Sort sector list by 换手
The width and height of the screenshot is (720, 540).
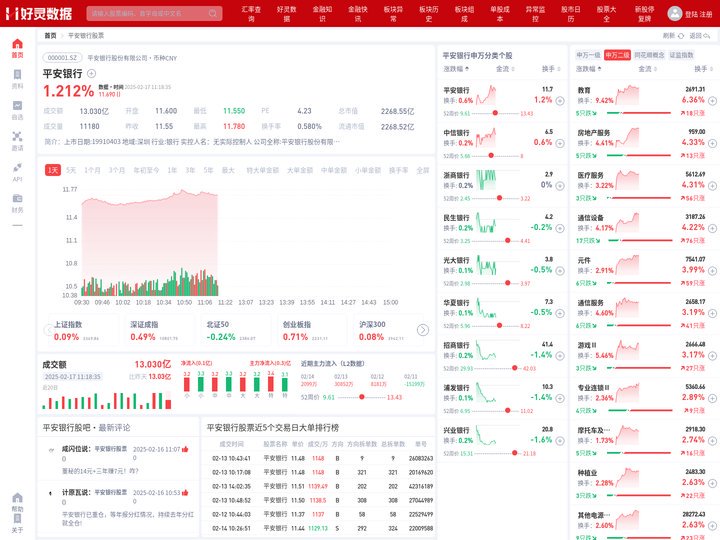(x=703, y=69)
